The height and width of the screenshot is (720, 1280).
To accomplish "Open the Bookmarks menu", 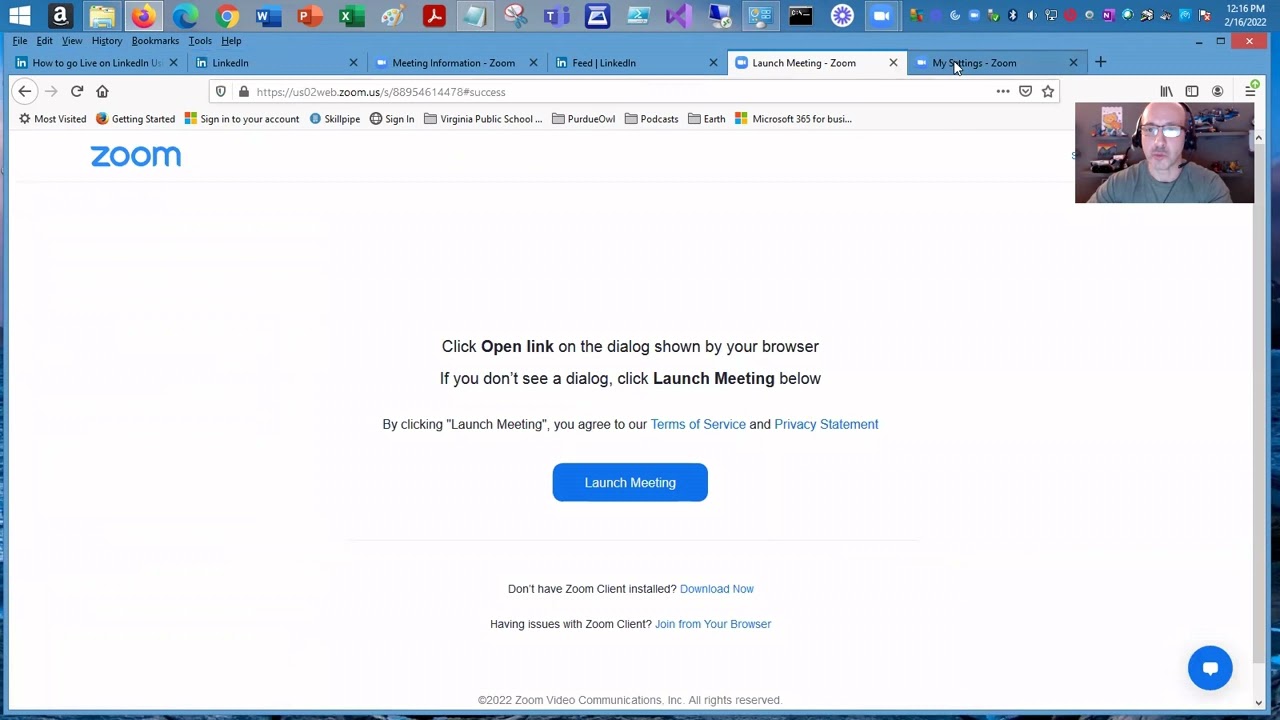I will 155,41.
